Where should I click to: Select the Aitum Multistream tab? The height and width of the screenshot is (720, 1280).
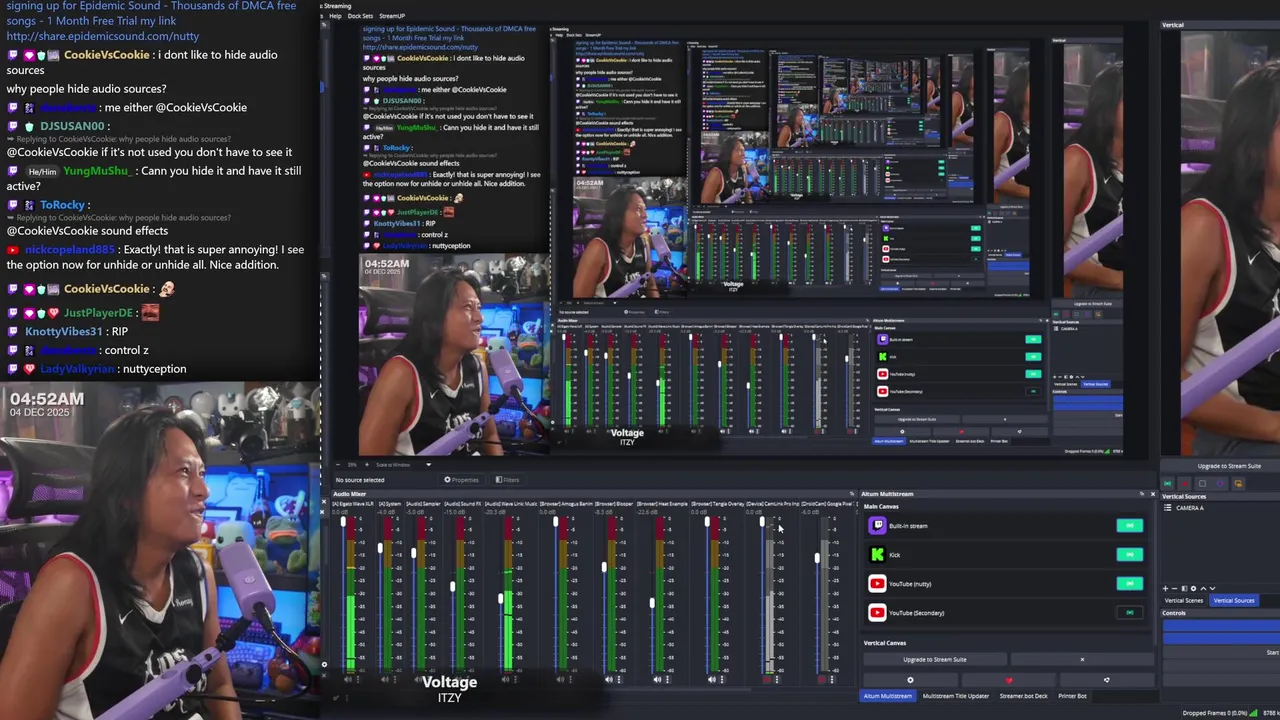point(888,695)
